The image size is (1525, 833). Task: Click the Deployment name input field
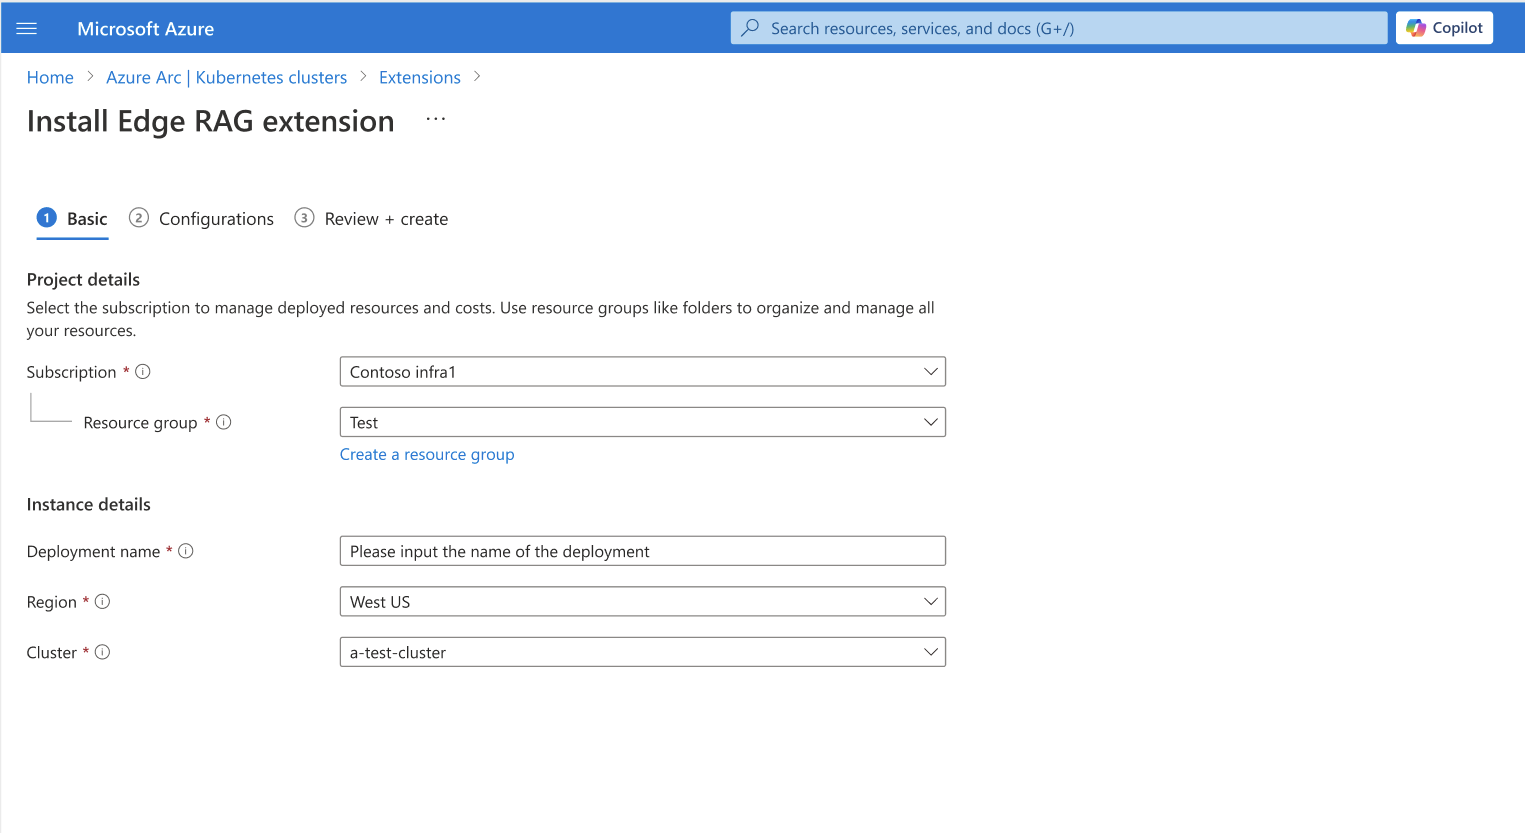click(642, 550)
